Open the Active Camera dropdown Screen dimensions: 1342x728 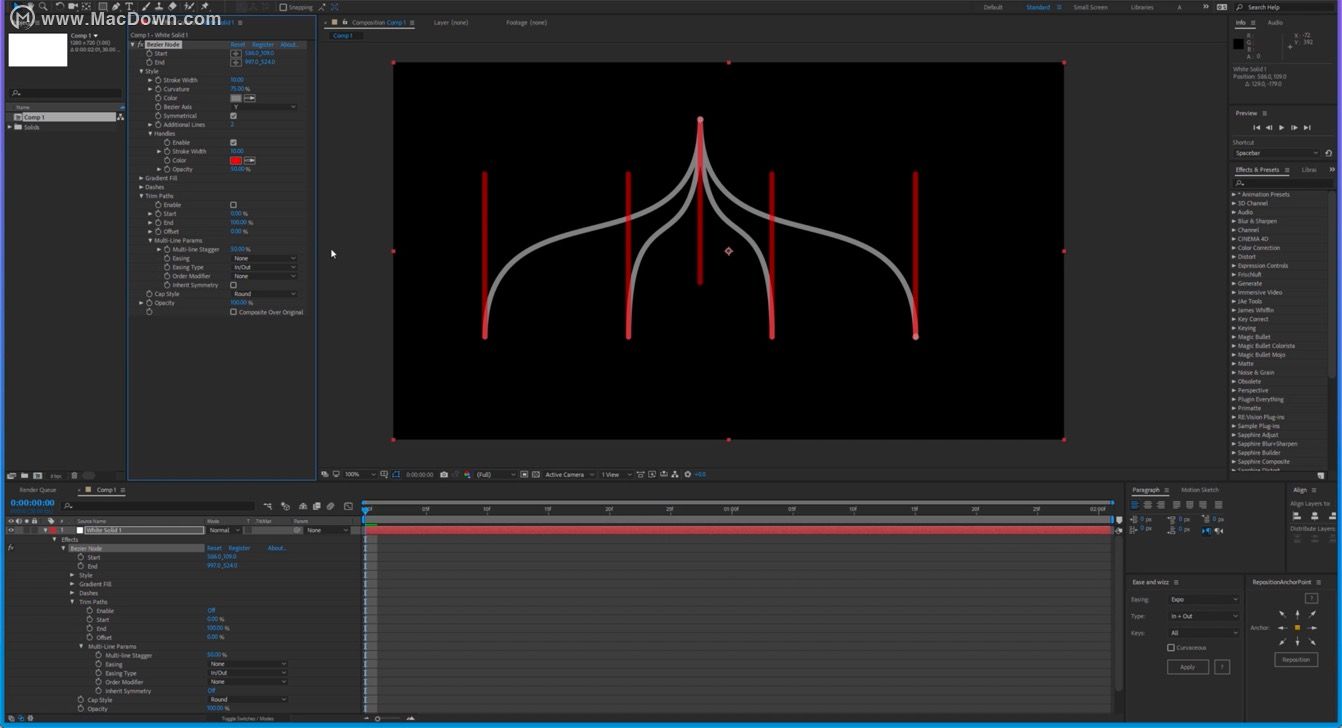[x=569, y=474]
